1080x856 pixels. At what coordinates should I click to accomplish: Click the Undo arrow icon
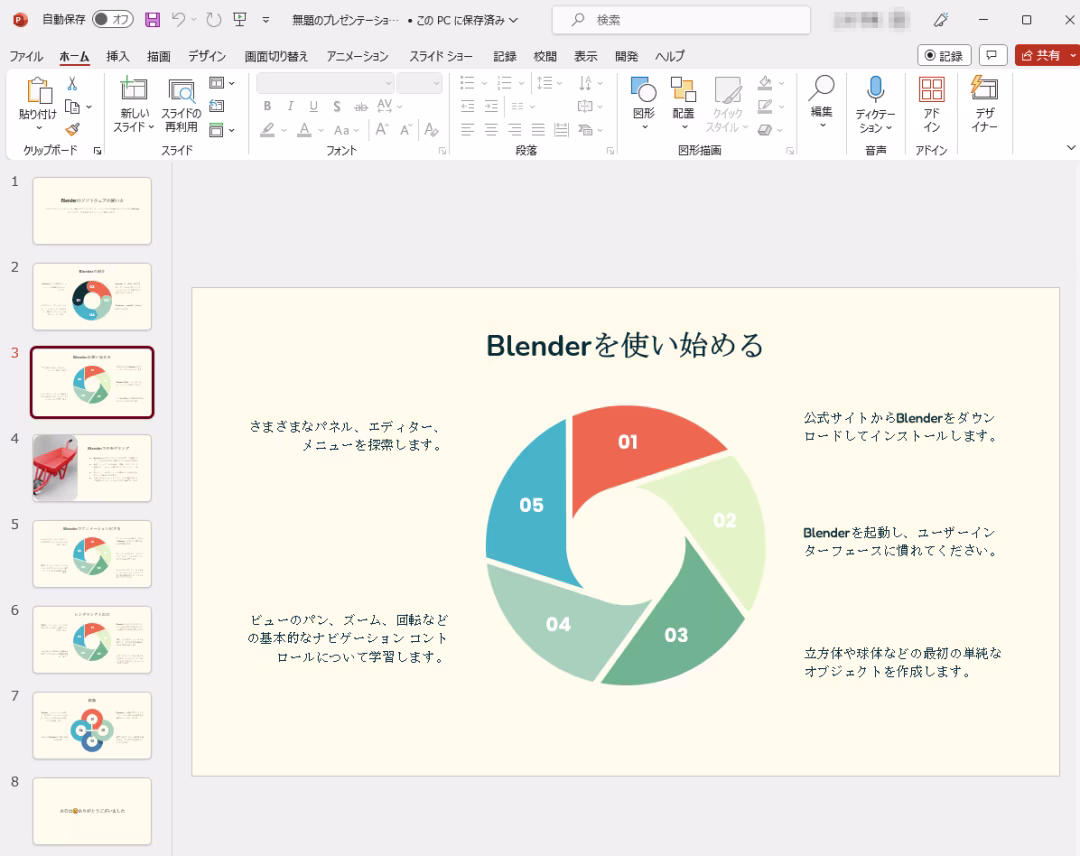coord(178,20)
